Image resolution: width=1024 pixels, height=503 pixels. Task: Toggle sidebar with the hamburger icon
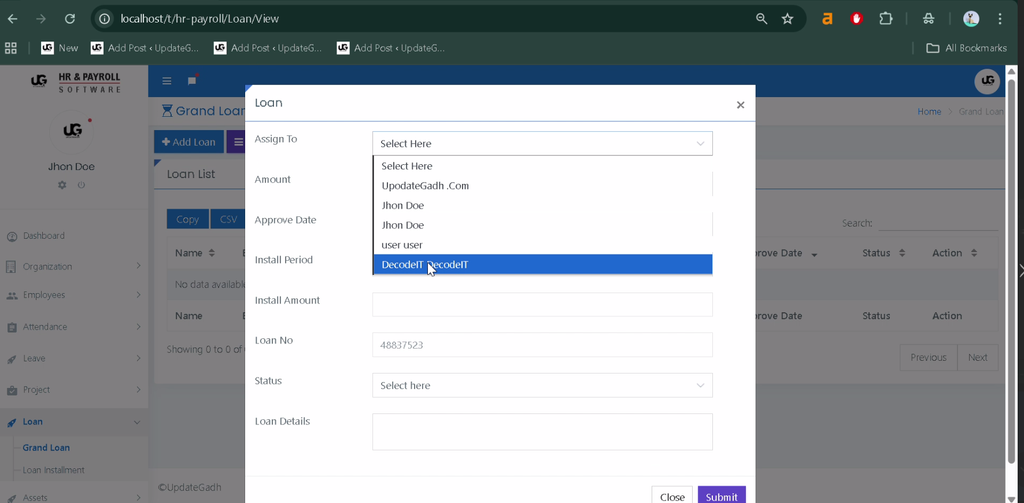pyautogui.click(x=167, y=81)
